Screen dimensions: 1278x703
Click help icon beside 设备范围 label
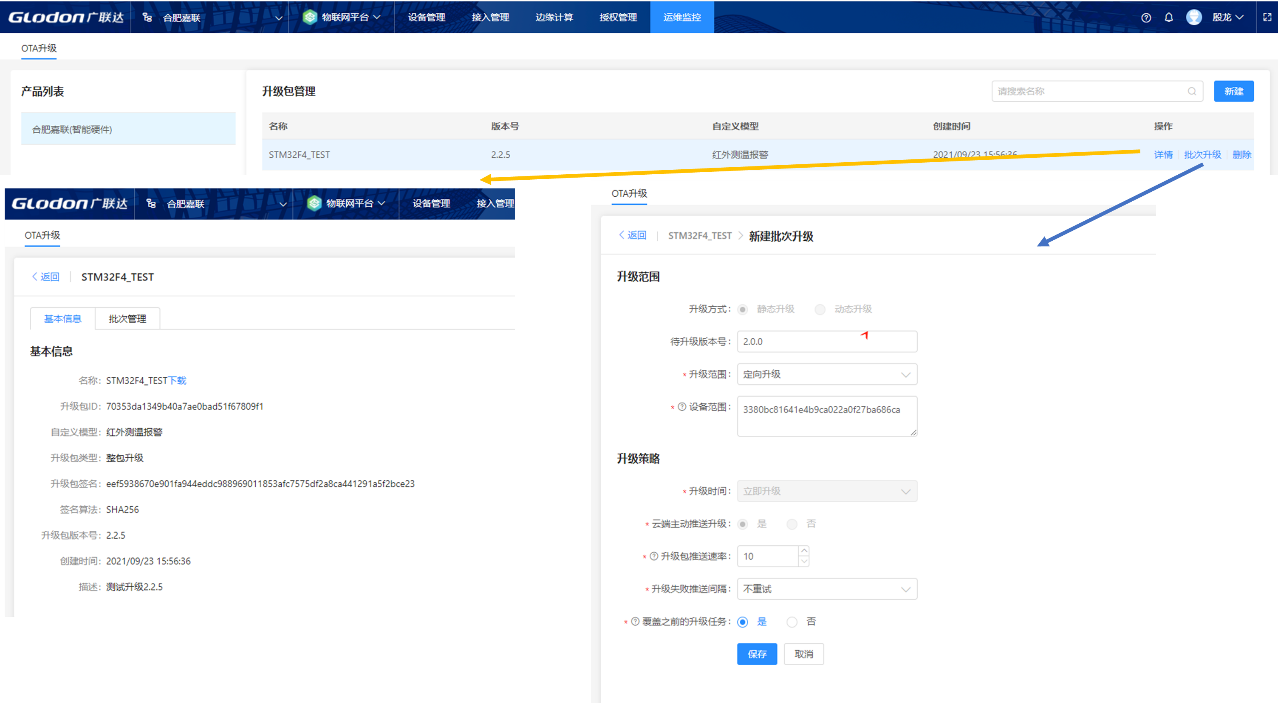coord(682,407)
